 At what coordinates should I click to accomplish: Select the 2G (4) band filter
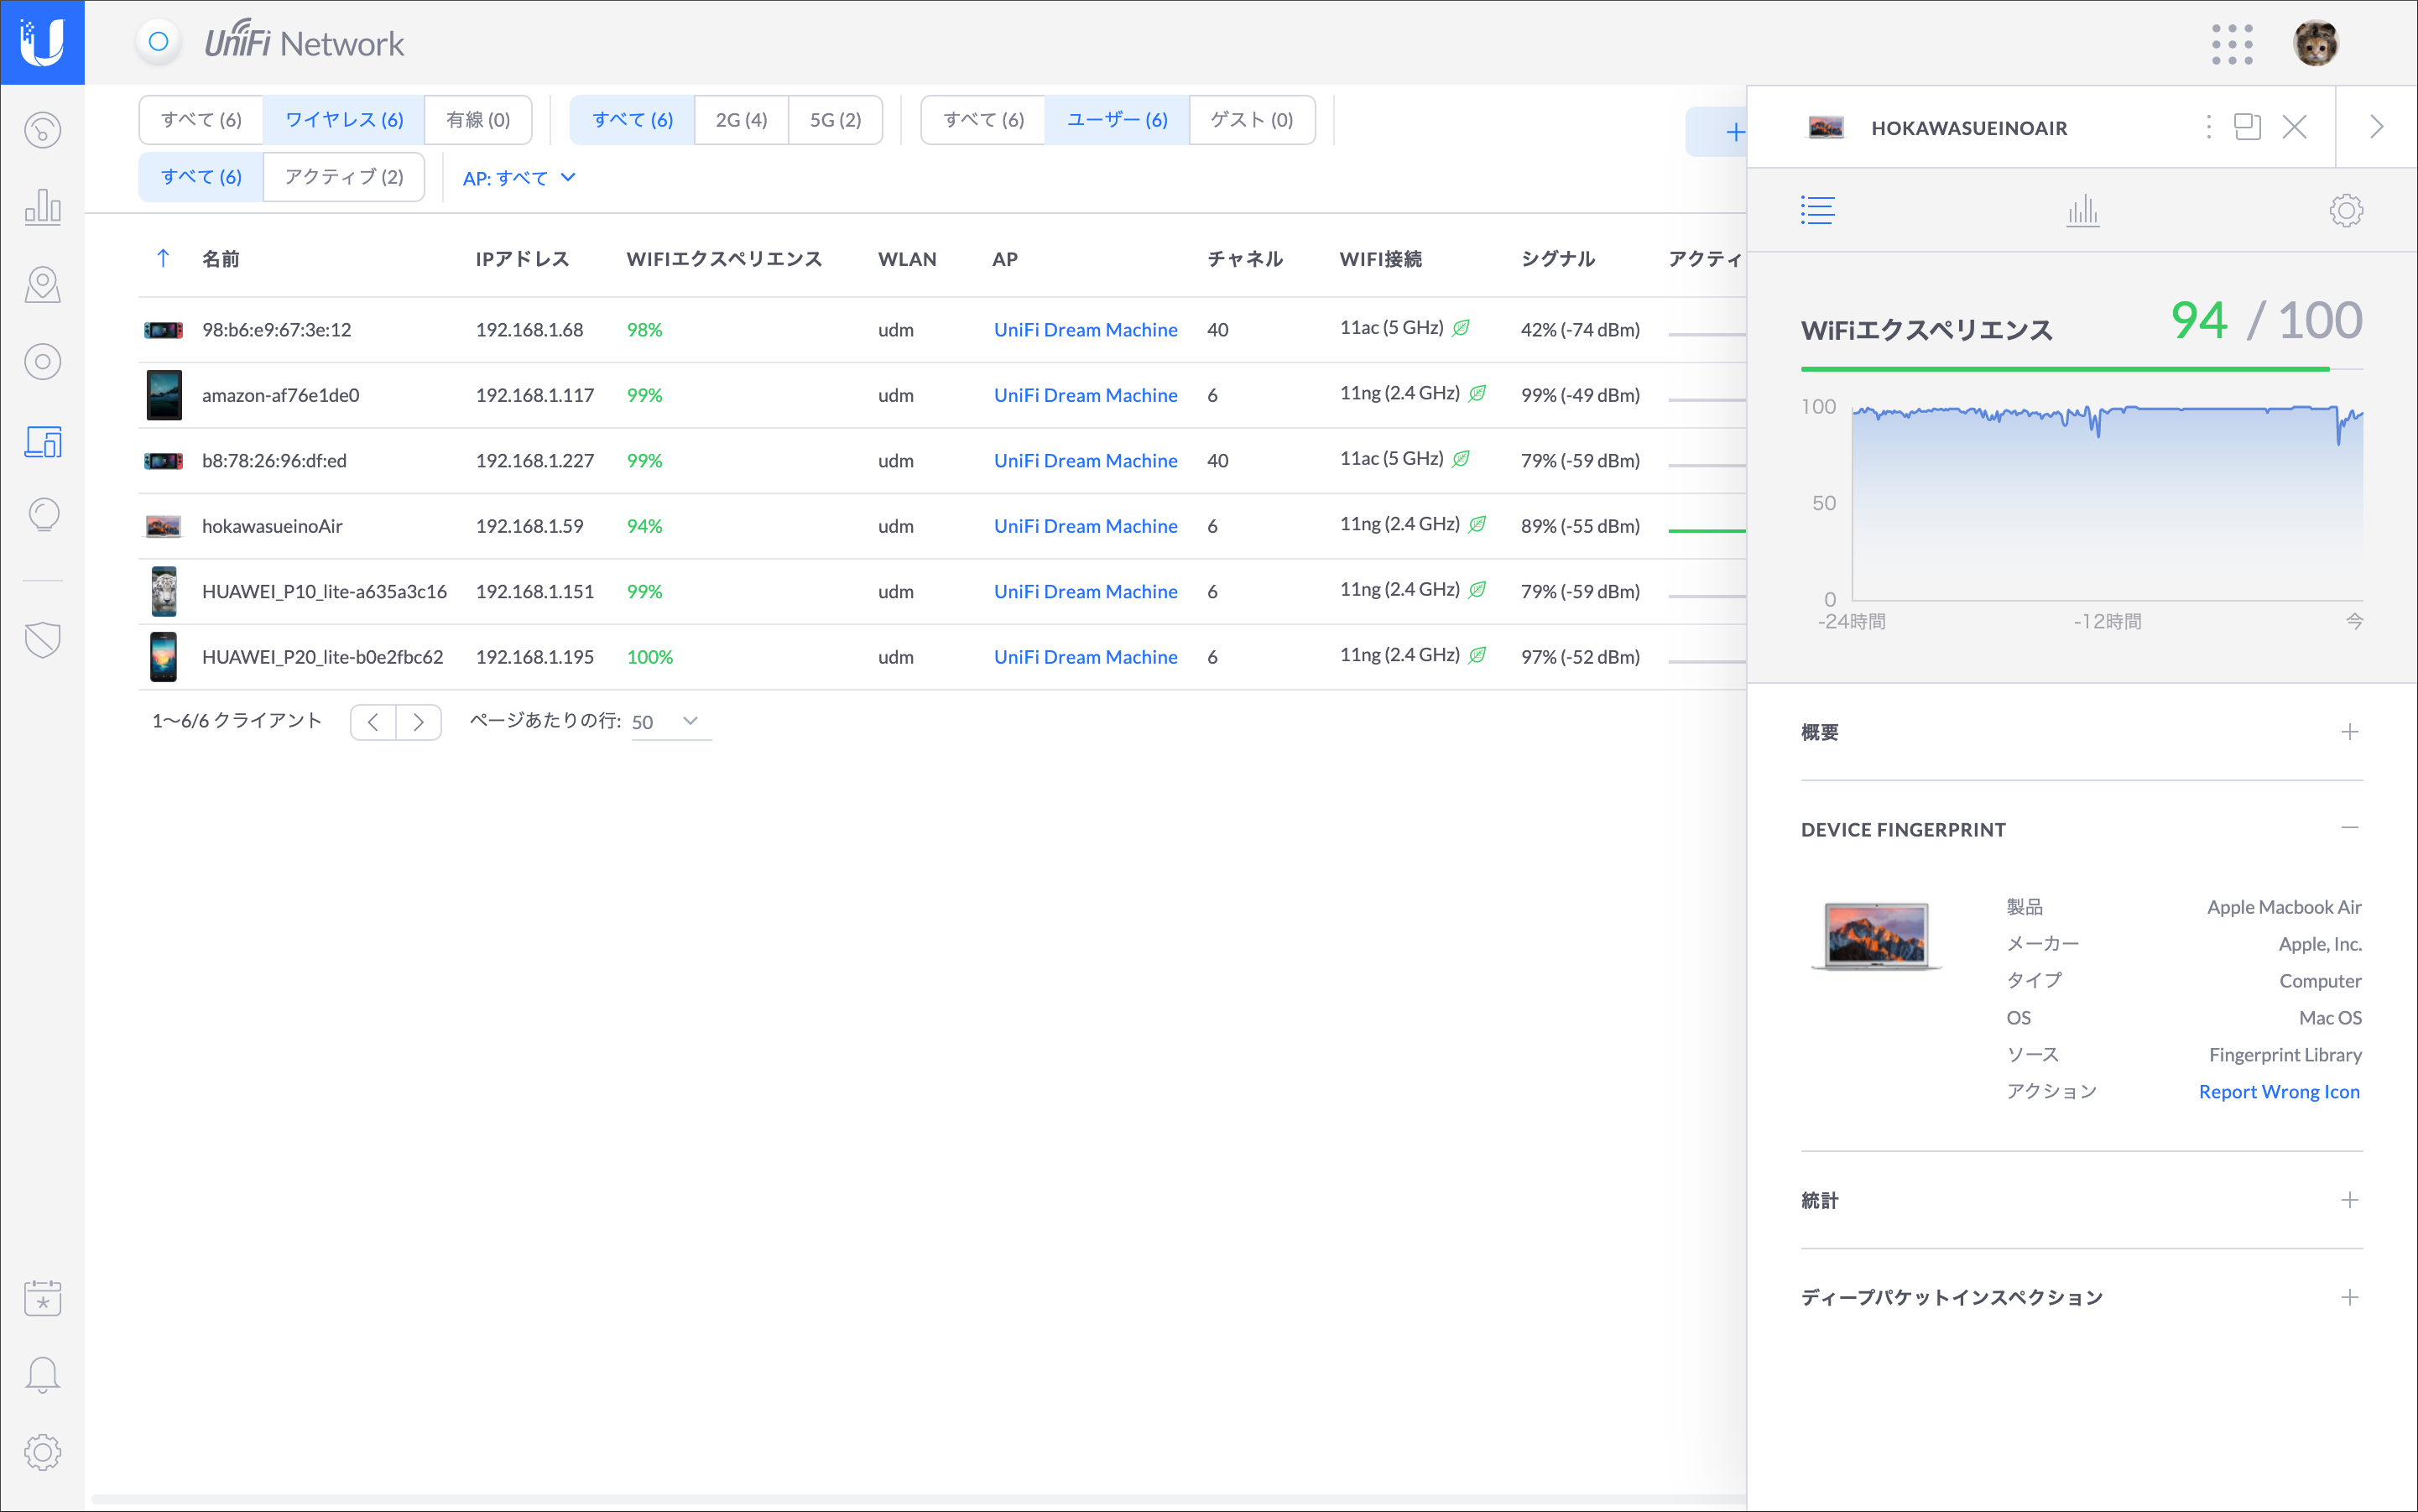(741, 120)
